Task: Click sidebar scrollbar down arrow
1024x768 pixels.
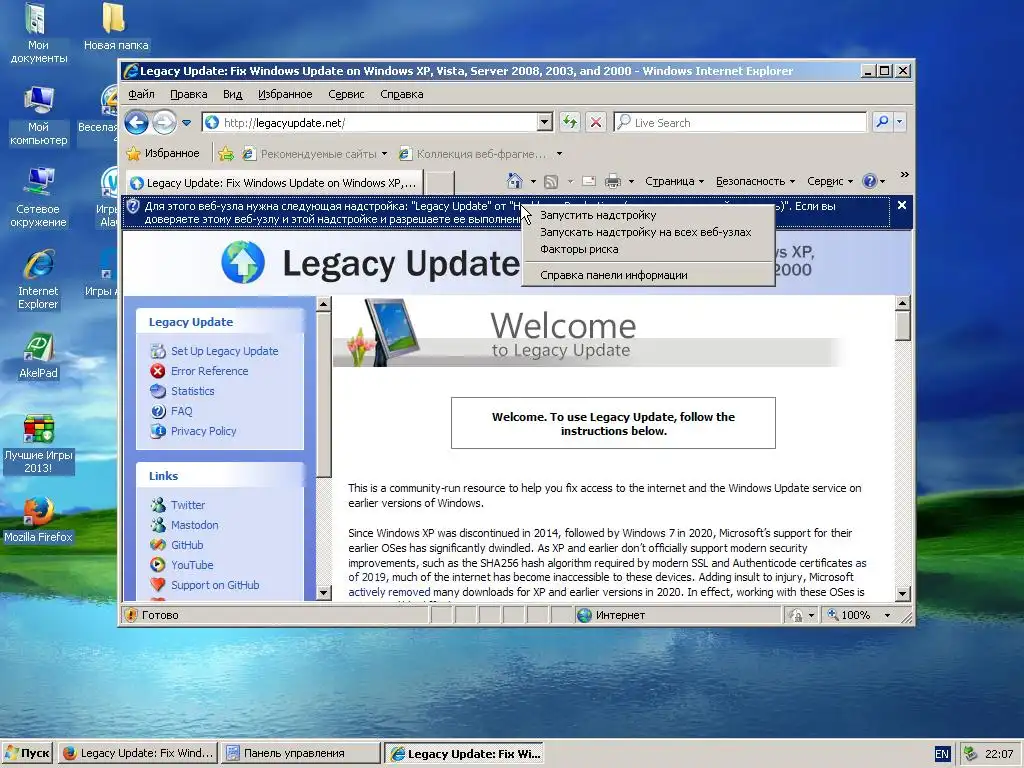Action: click(323, 593)
